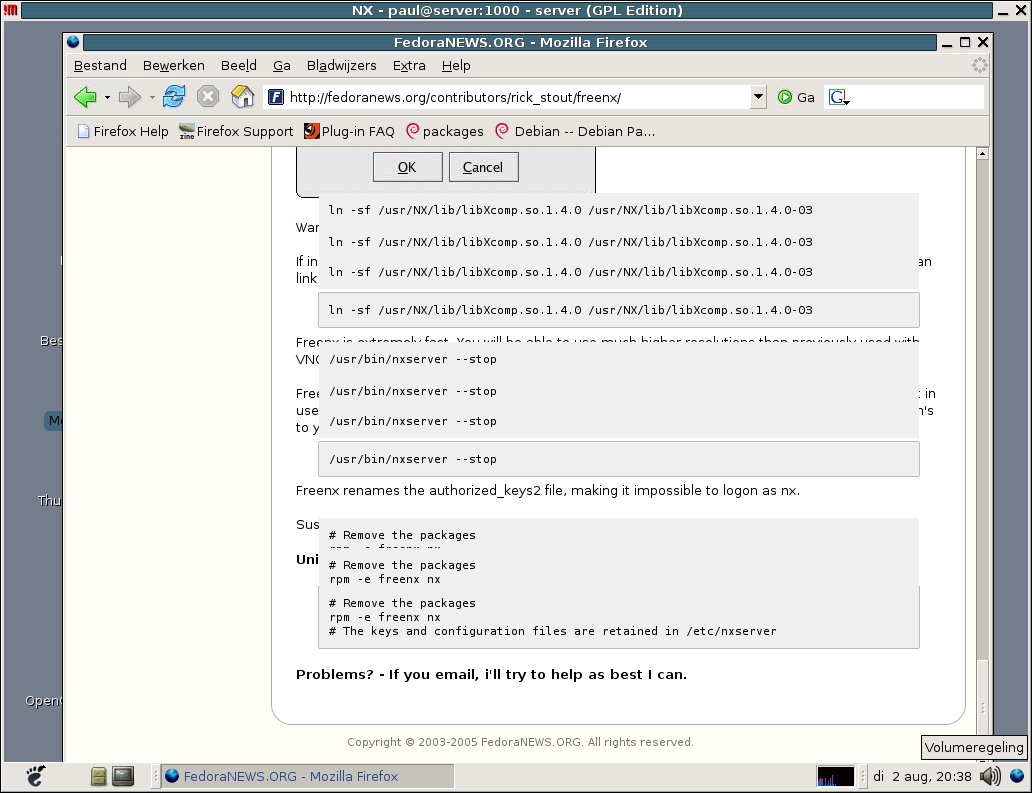Open the Debian -- Debian Pa... bookmark

point(575,132)
